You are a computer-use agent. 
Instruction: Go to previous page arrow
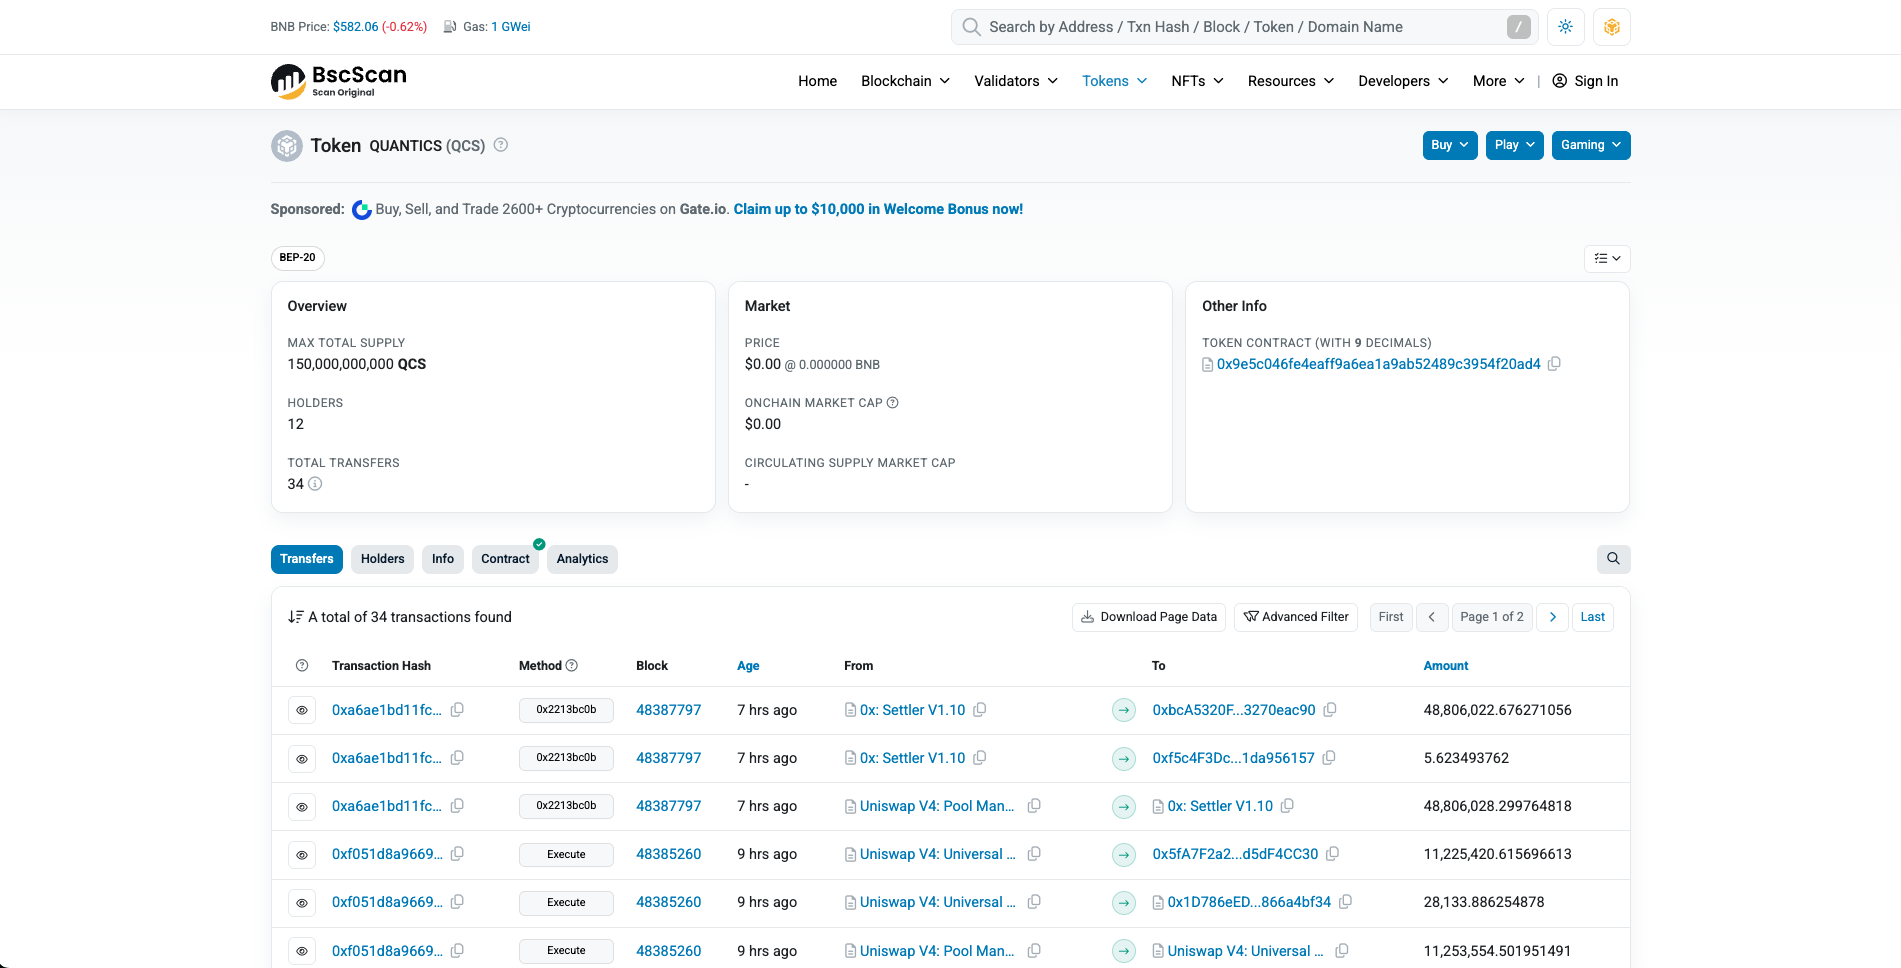tap(1432, 617)
